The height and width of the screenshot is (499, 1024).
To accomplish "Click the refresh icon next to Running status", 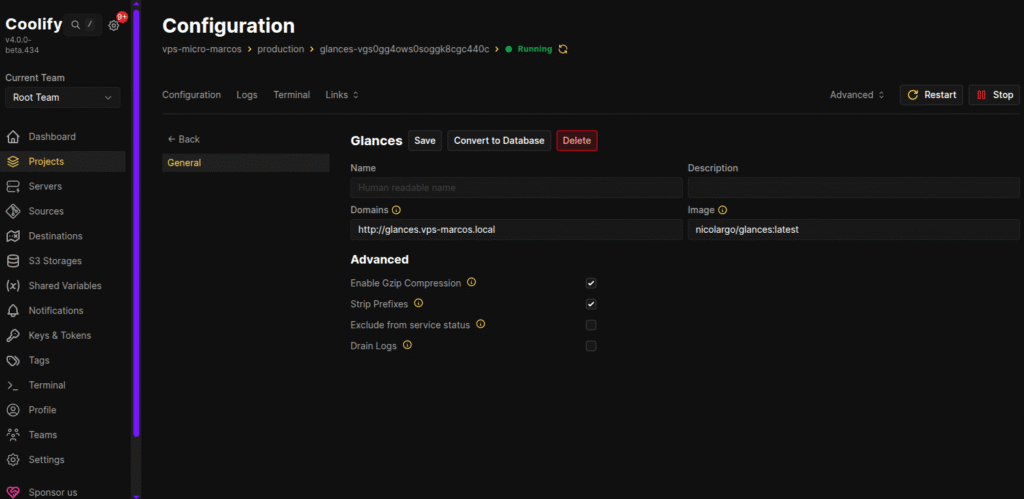I will (x=563, y=49).
